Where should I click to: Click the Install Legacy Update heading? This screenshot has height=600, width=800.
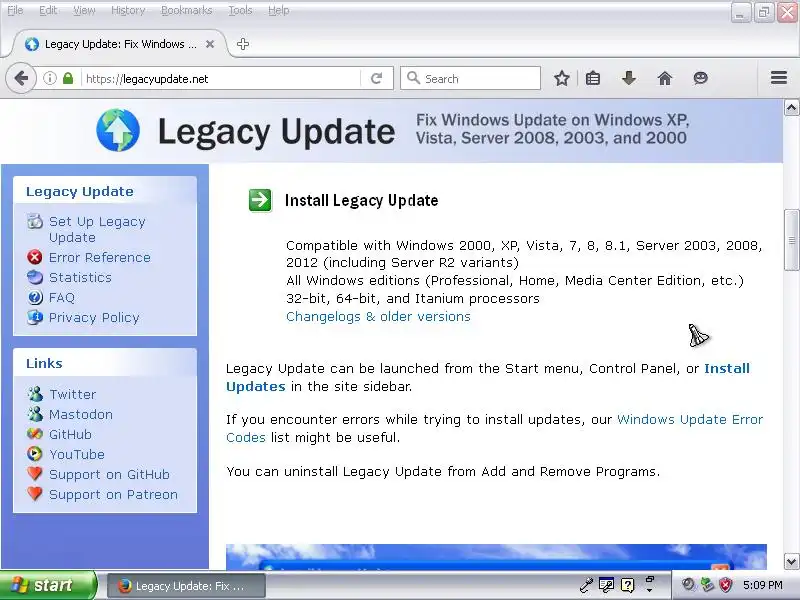(361, 200)
